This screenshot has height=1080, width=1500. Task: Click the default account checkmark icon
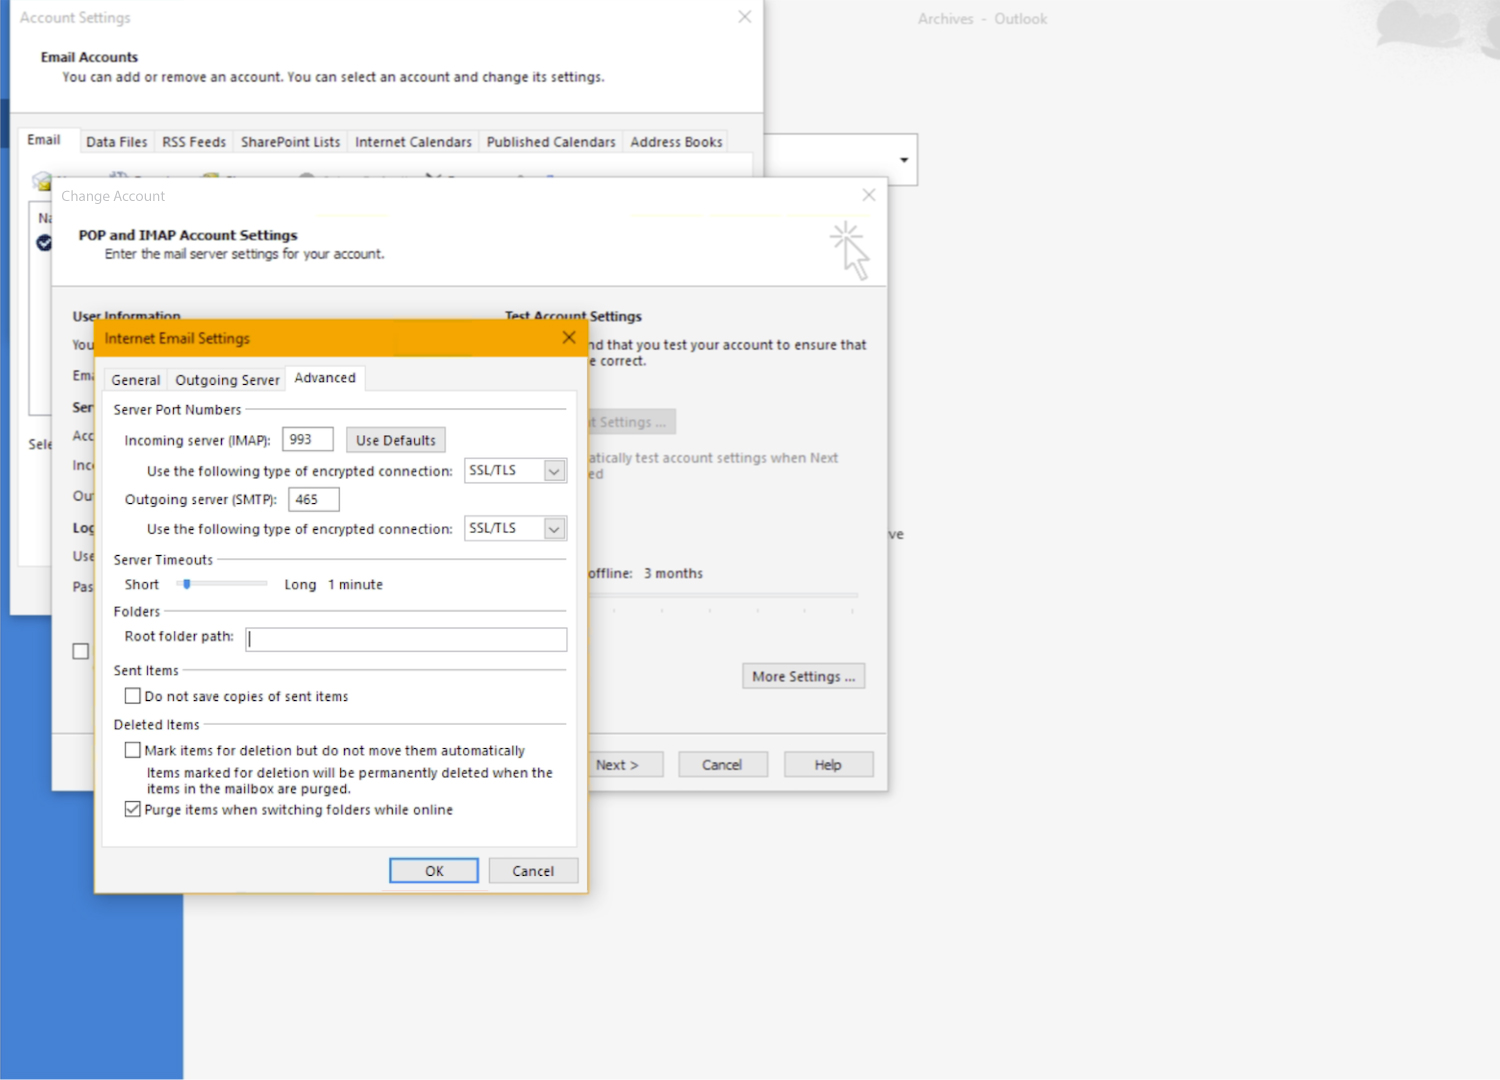point(44,242)
